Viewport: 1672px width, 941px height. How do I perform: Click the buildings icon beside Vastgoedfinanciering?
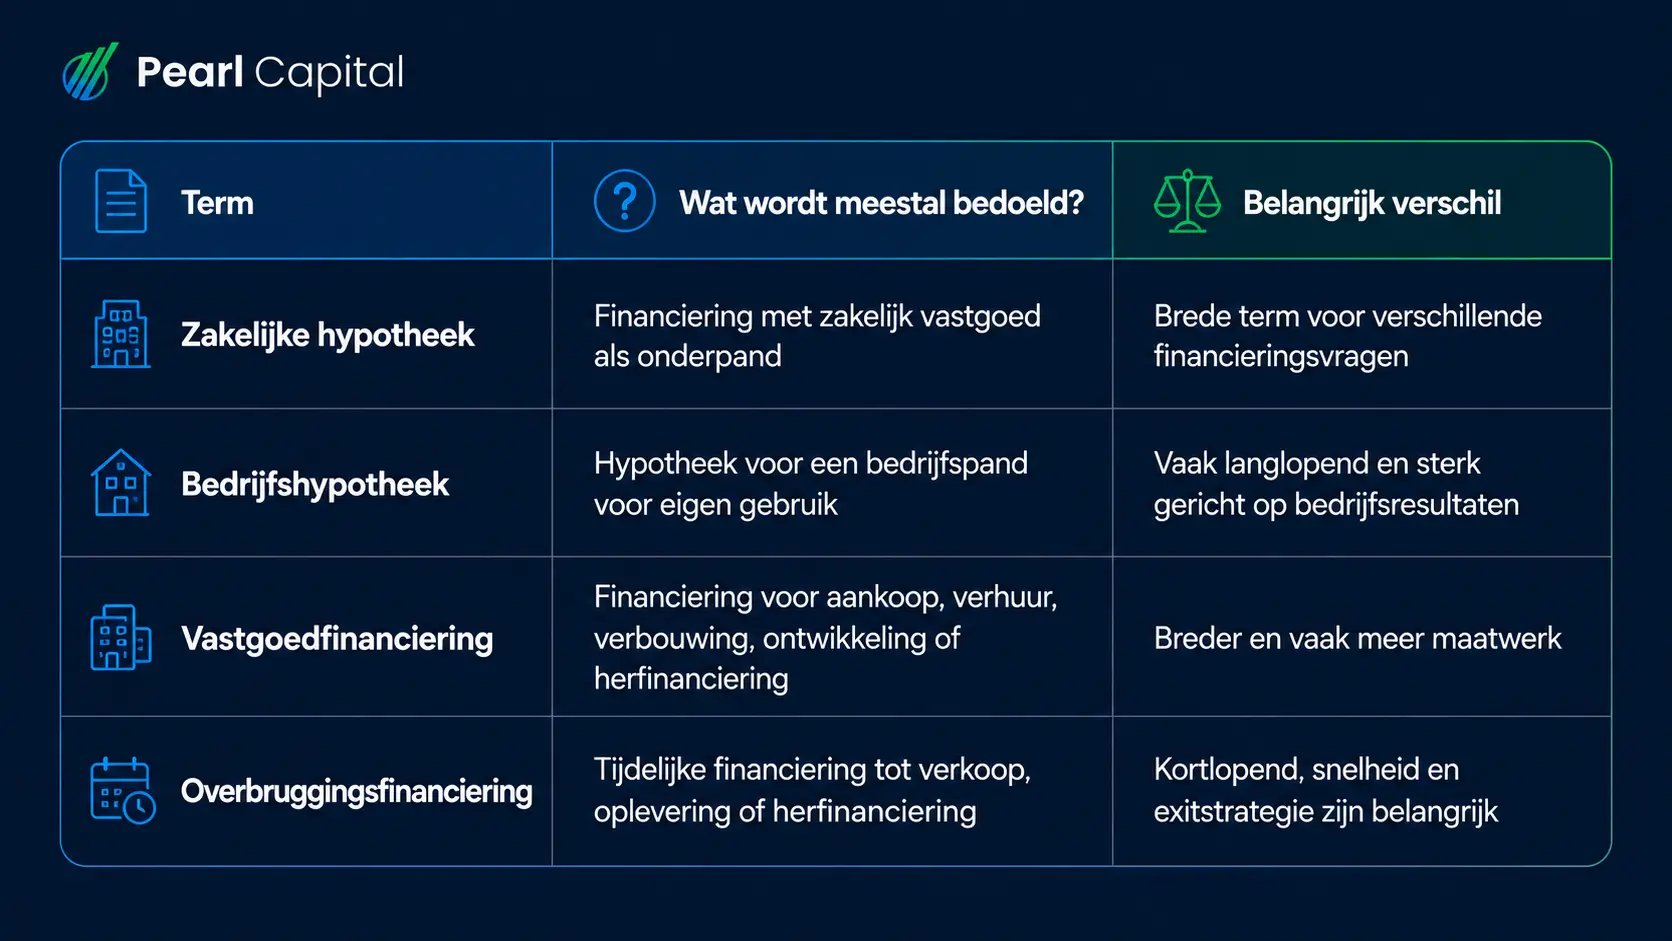click(x=121, y=637)
